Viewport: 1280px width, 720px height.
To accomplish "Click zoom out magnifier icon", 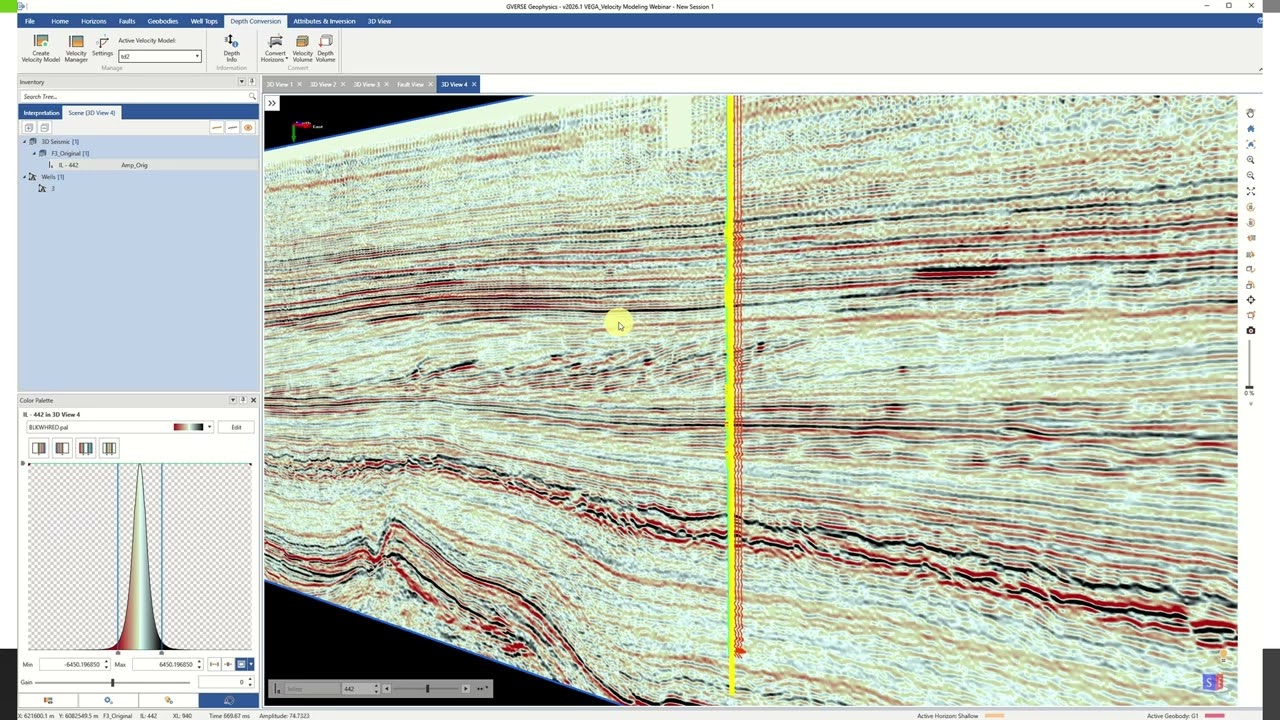I will pos(1250,176).
